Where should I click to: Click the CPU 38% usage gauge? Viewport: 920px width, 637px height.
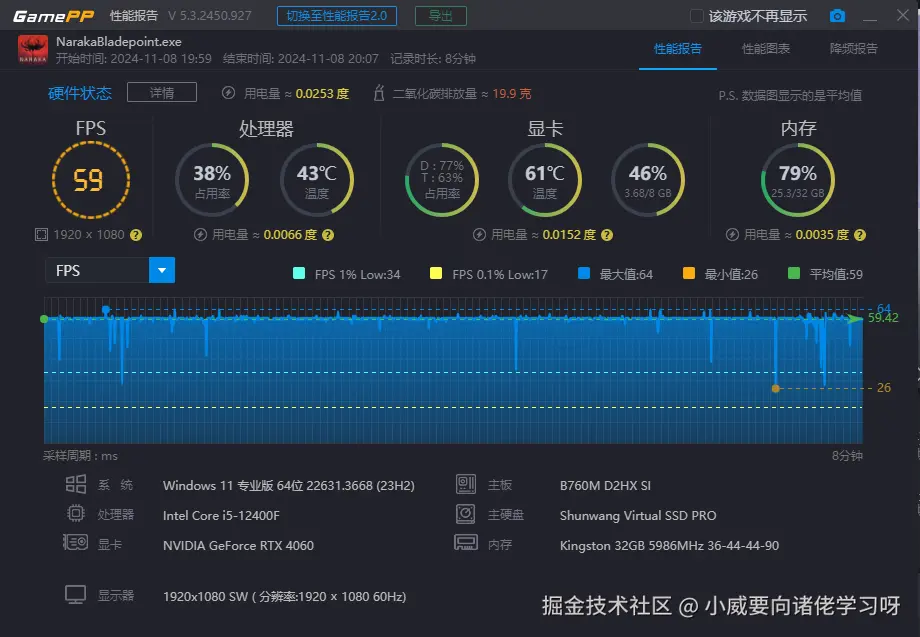(212, 180)
